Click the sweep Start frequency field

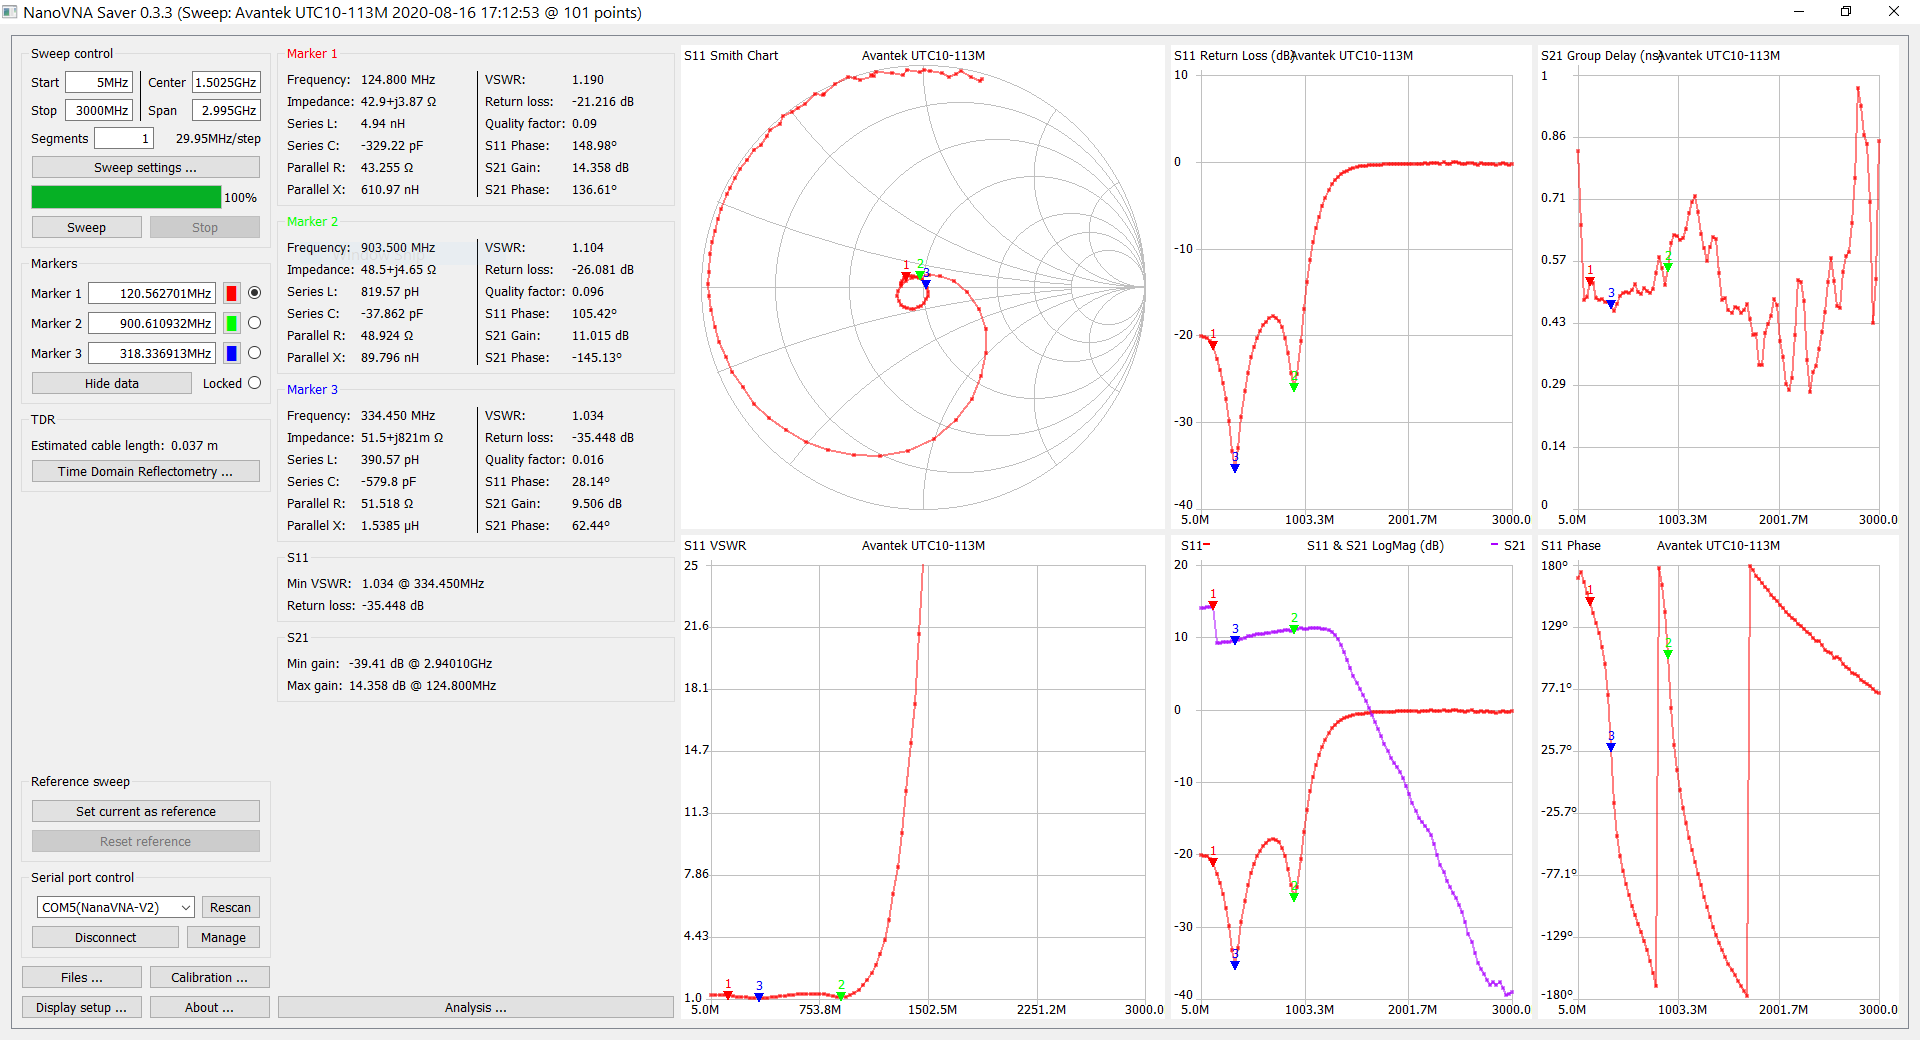pyautogui.click(x=99, y=82)
